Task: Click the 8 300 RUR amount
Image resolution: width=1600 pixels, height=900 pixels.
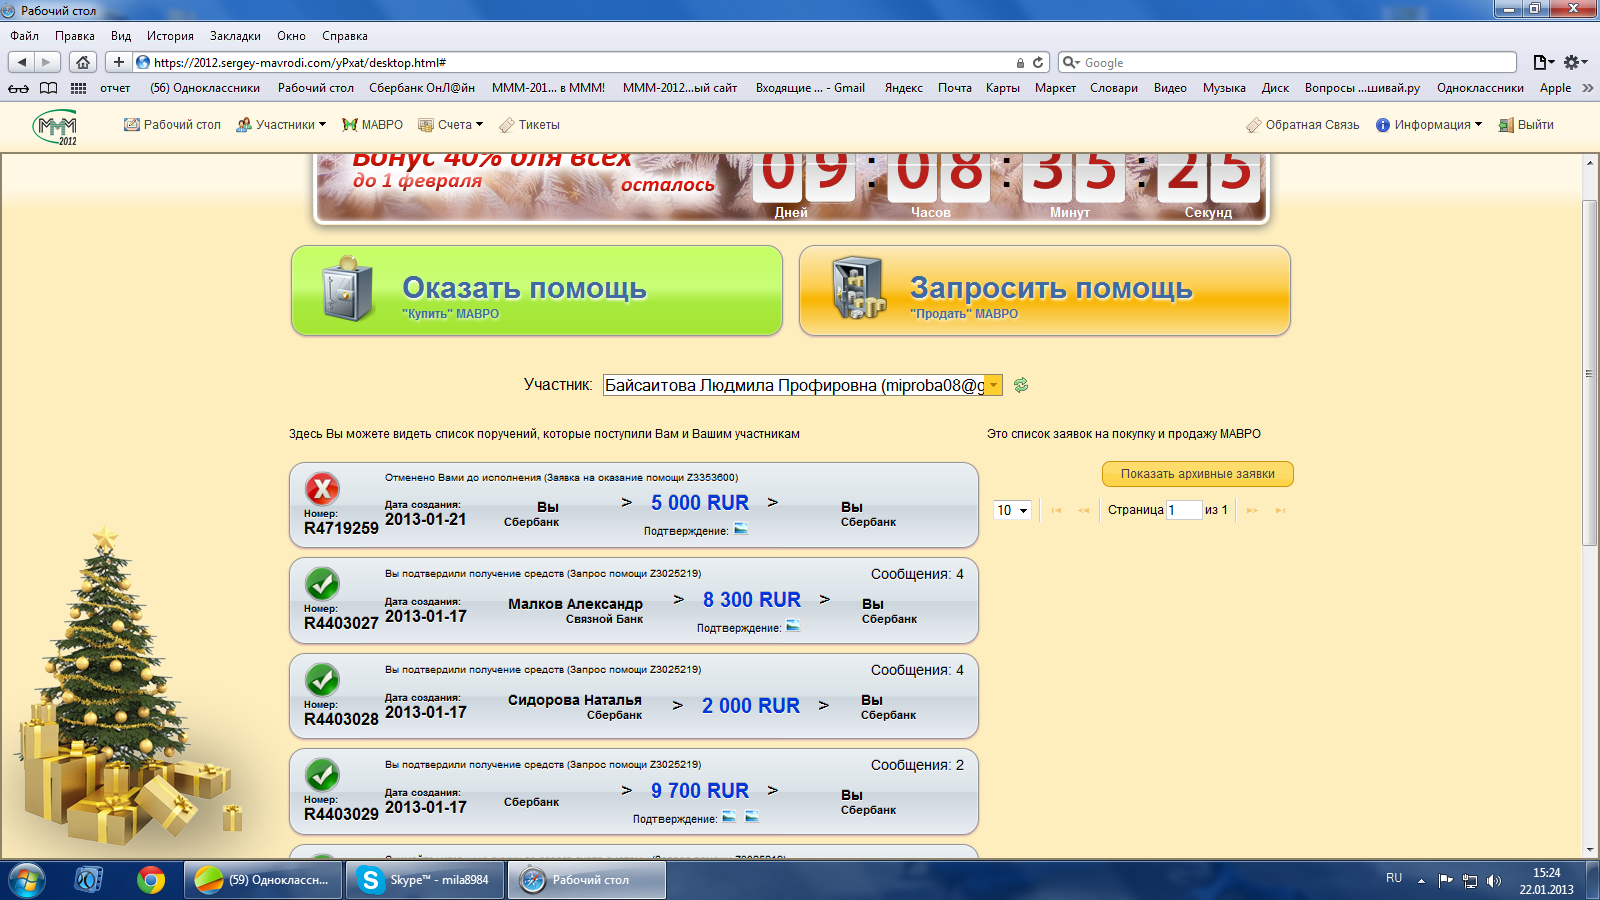Action: point(752,600)
